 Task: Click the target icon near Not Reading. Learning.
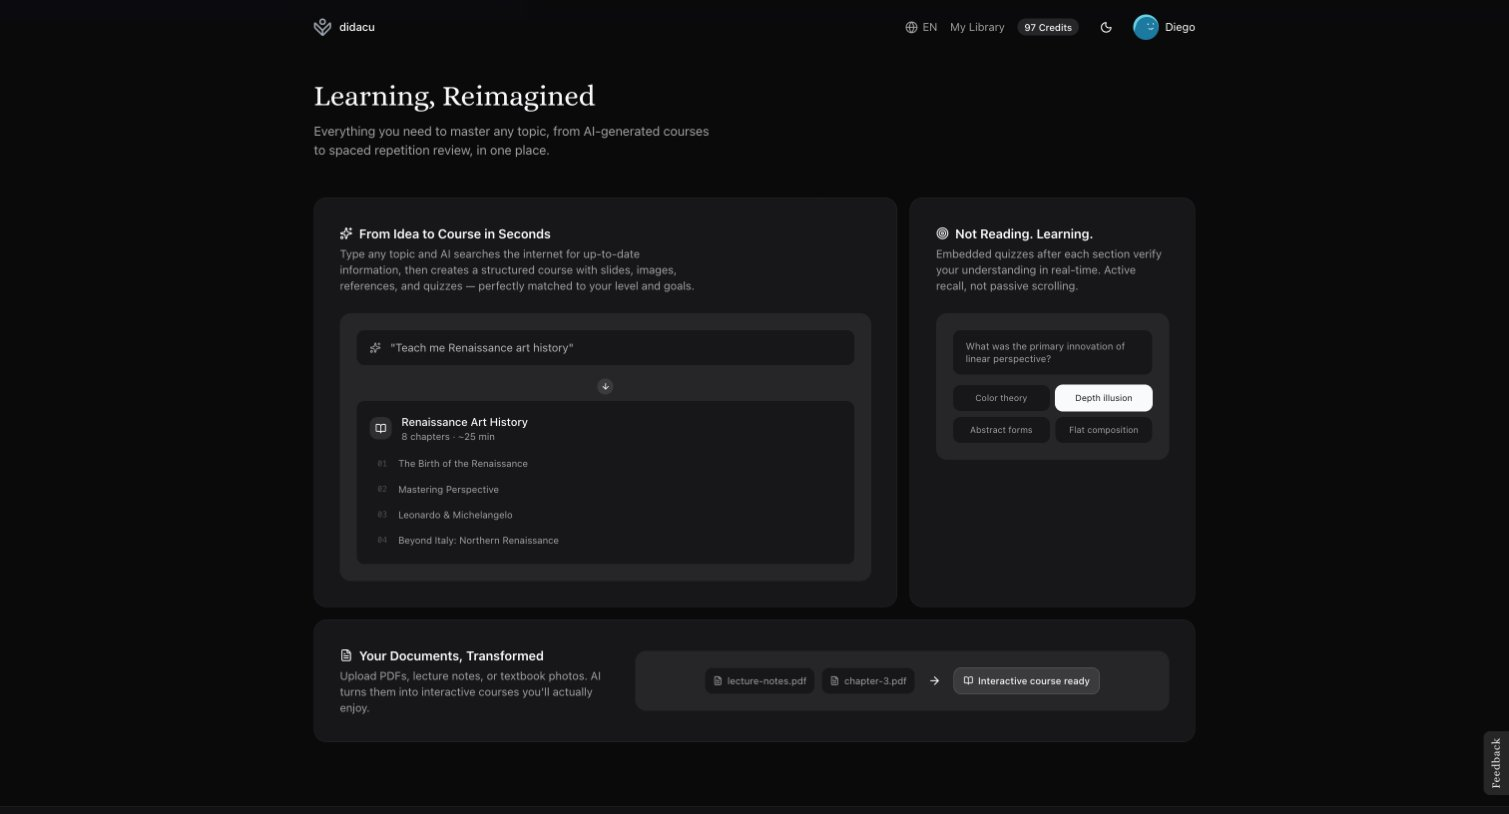pyautogui.click(x=943, y=233)
